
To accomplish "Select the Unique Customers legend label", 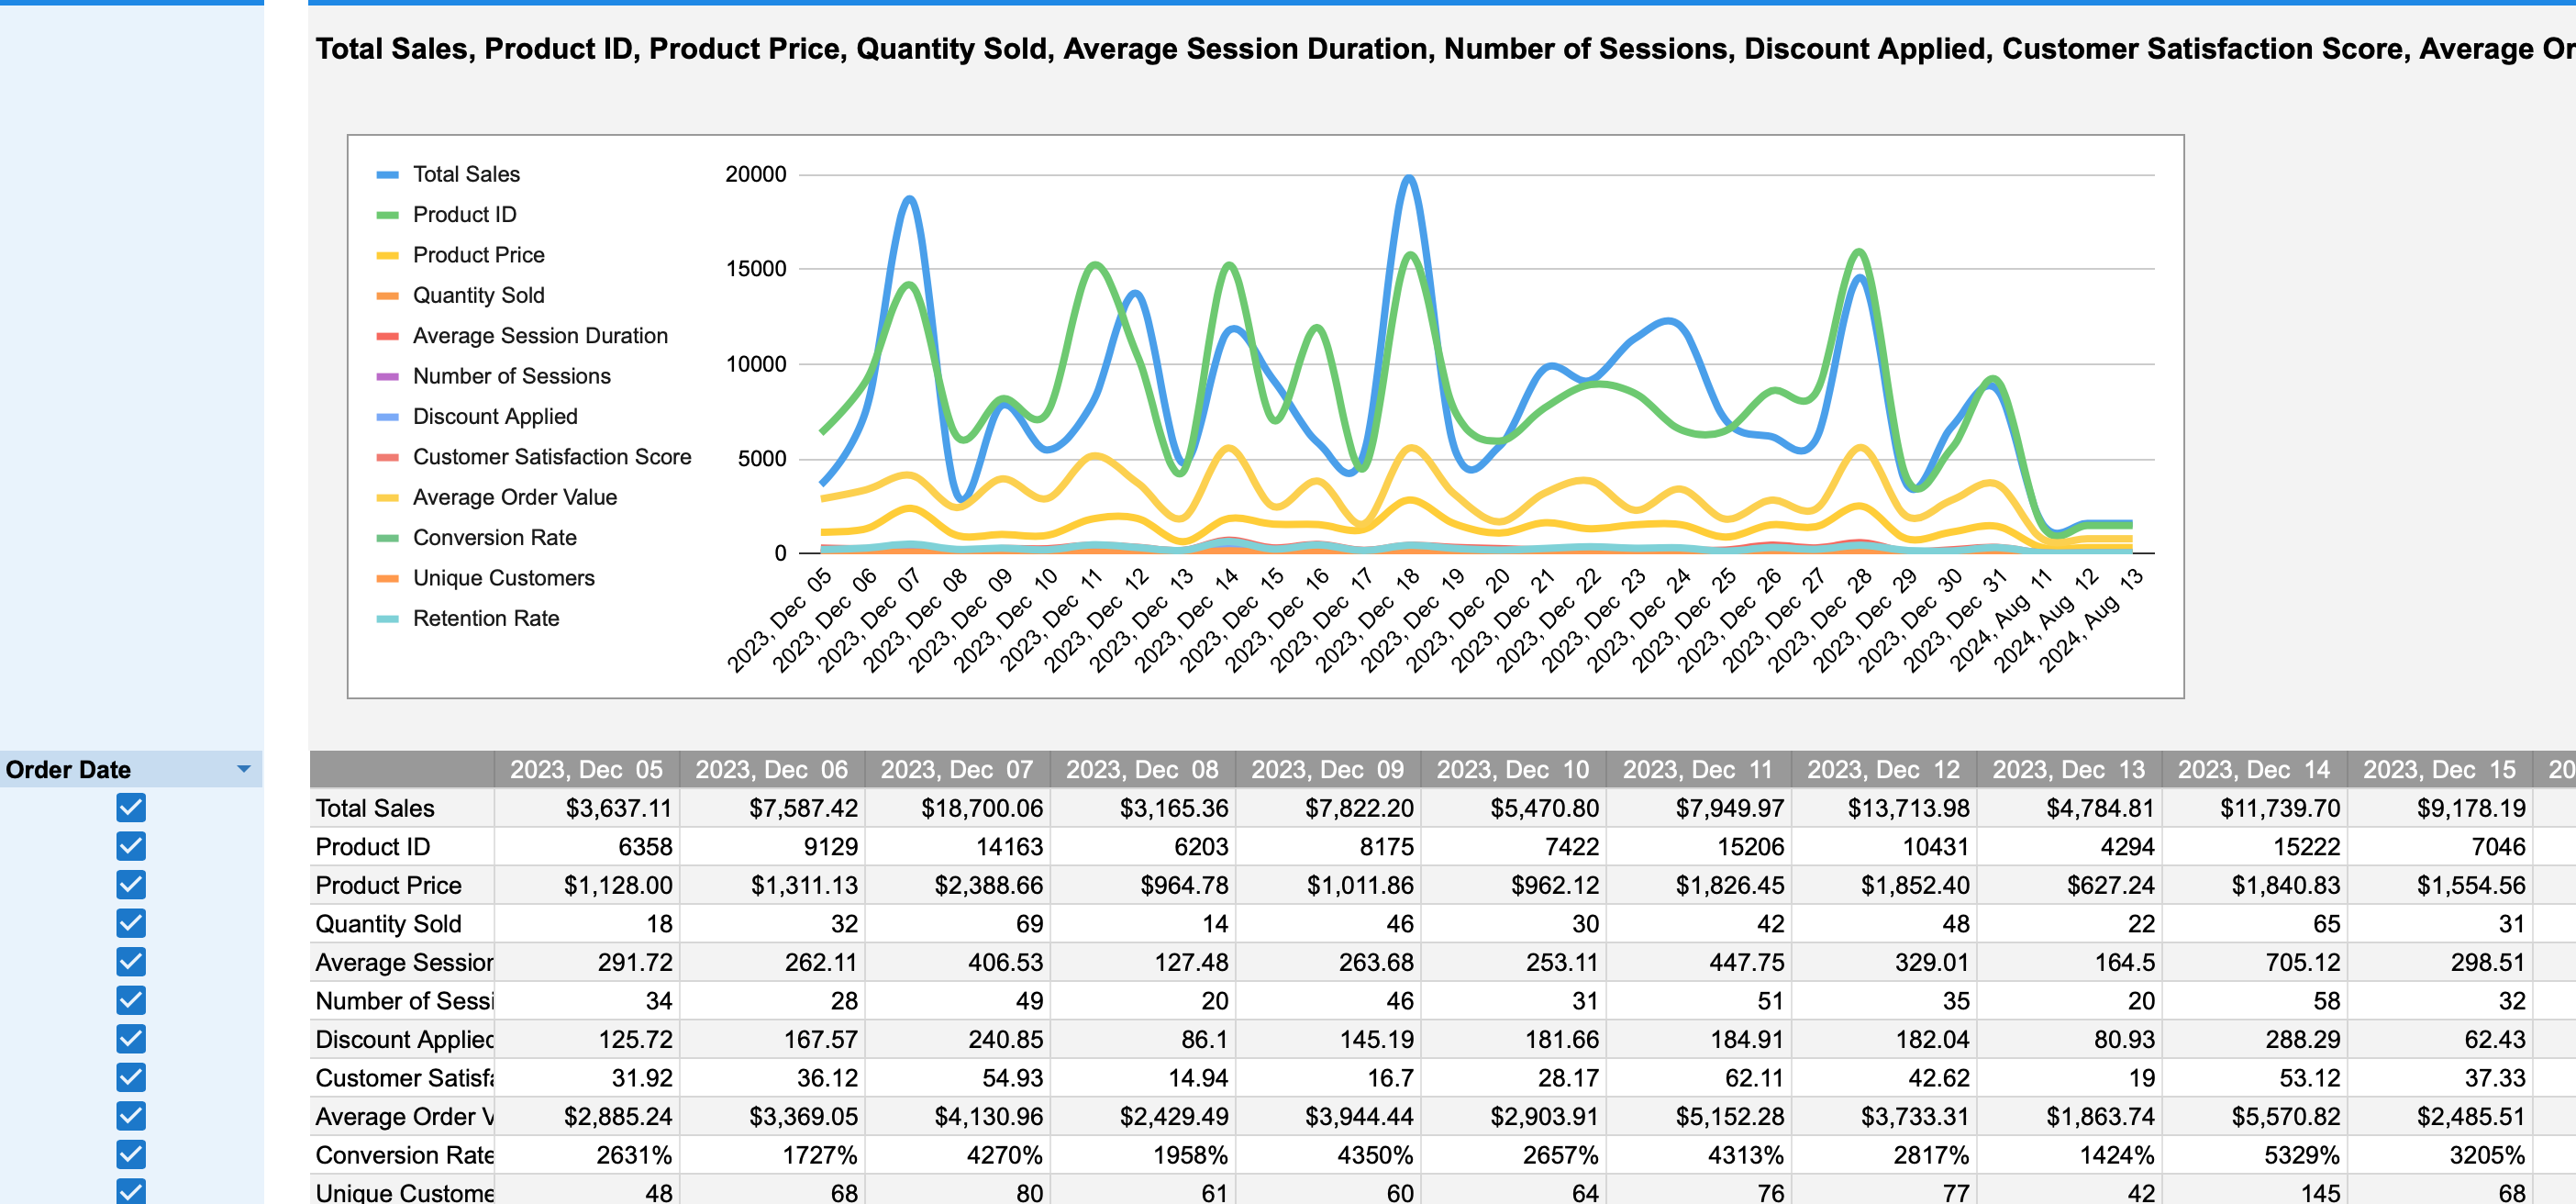I will [503, 578].
